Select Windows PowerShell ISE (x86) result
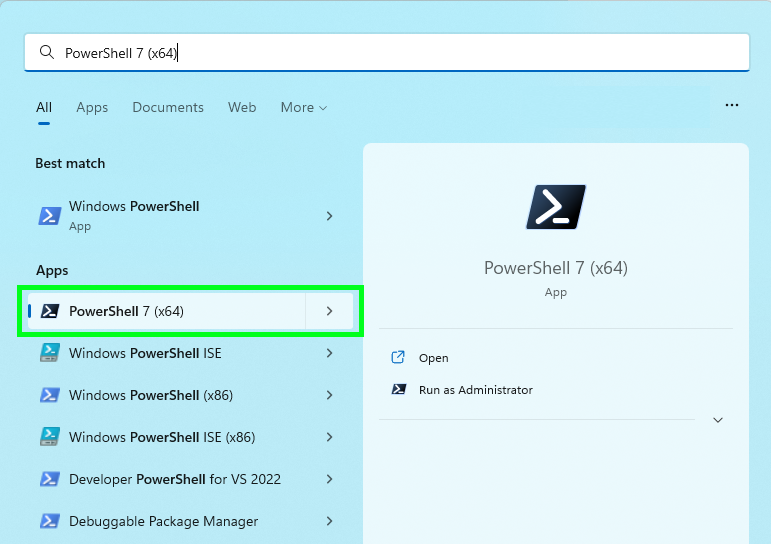This screenshot has width=771, height=544. pos(190,437)
